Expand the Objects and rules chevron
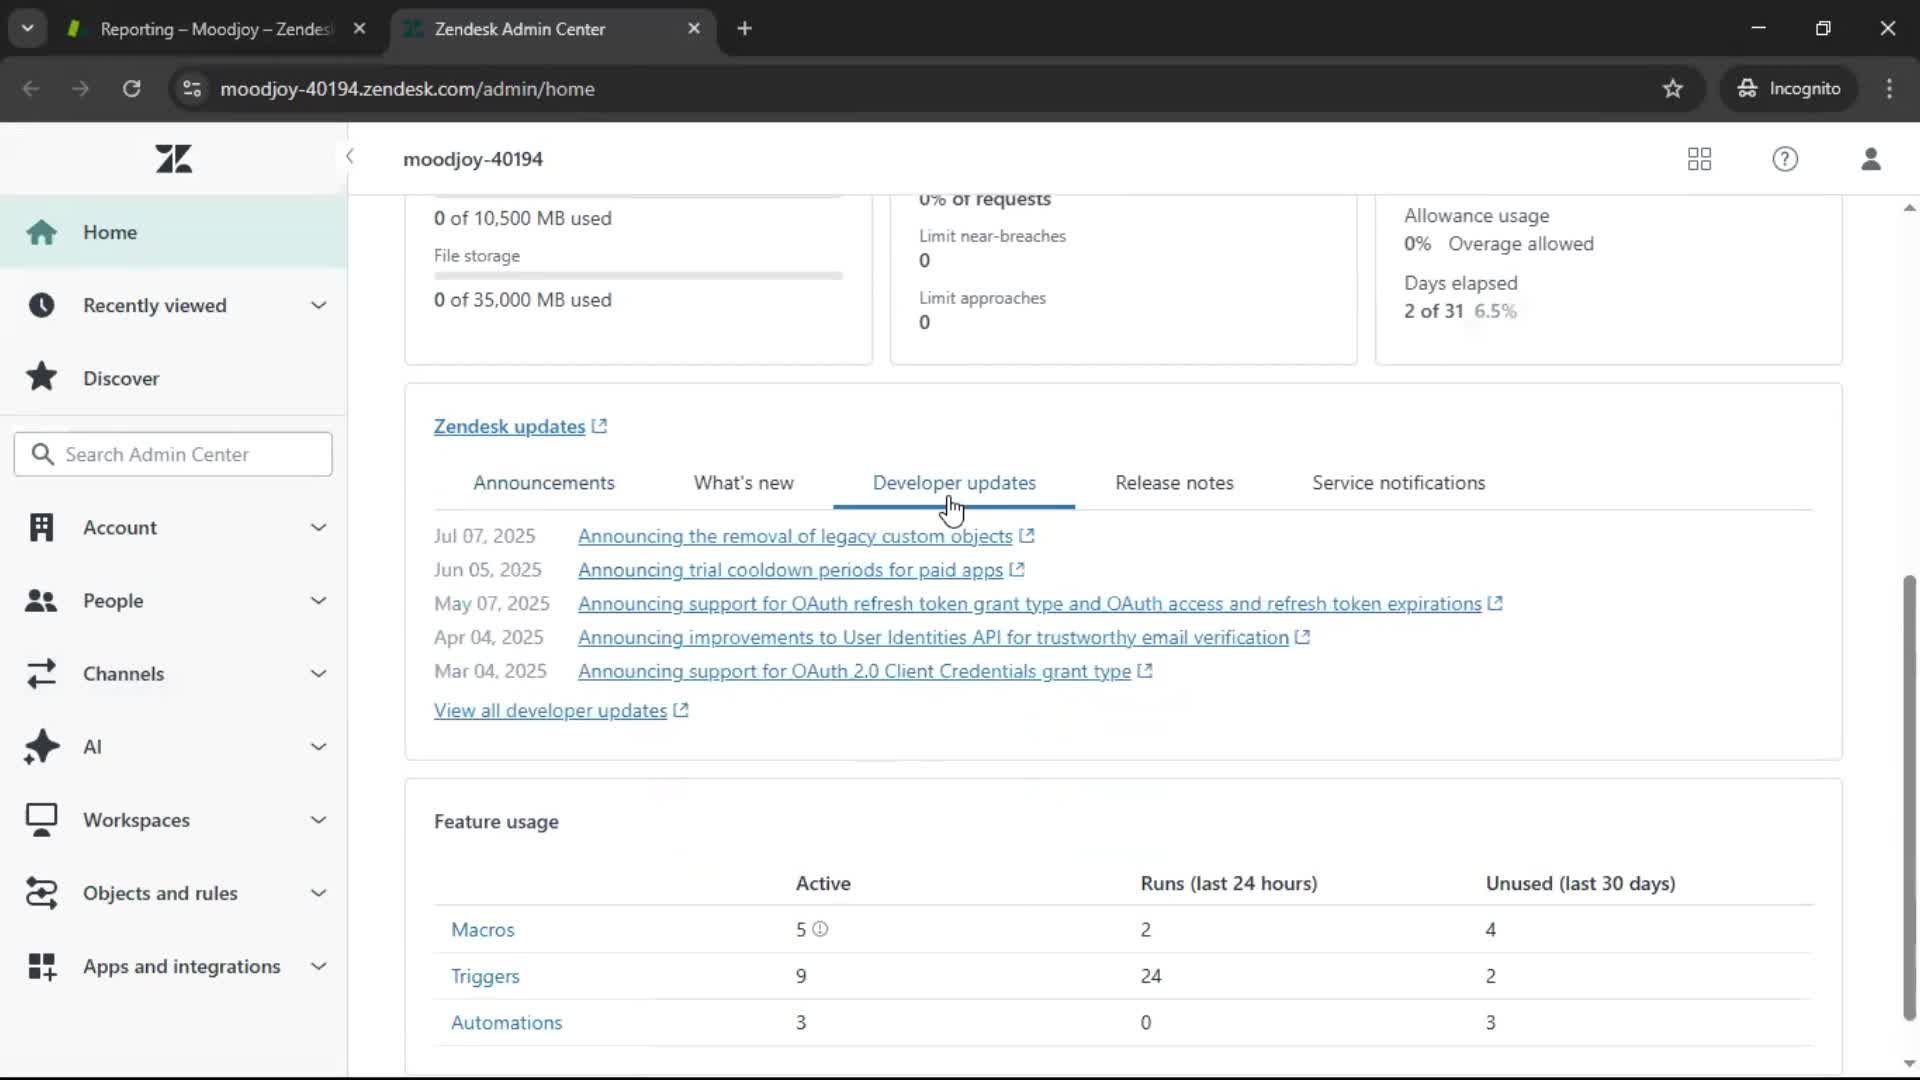 [318, 893]
